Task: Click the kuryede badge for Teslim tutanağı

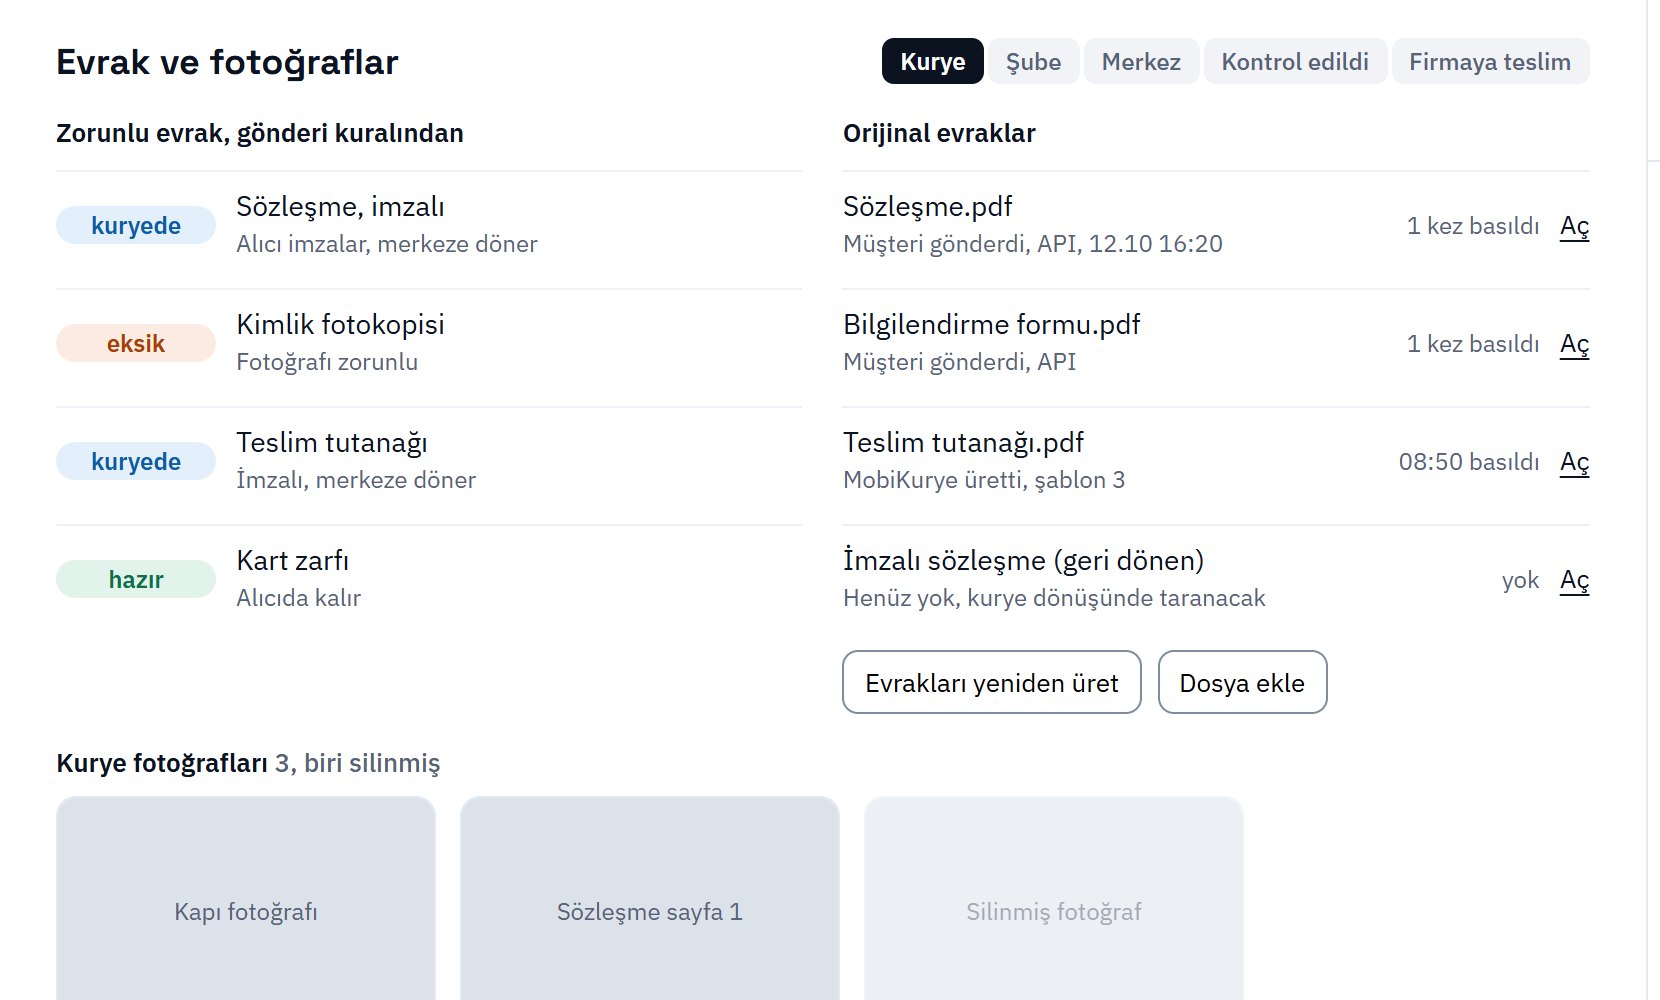Action: pyautogui.click(x=136, y=462)
